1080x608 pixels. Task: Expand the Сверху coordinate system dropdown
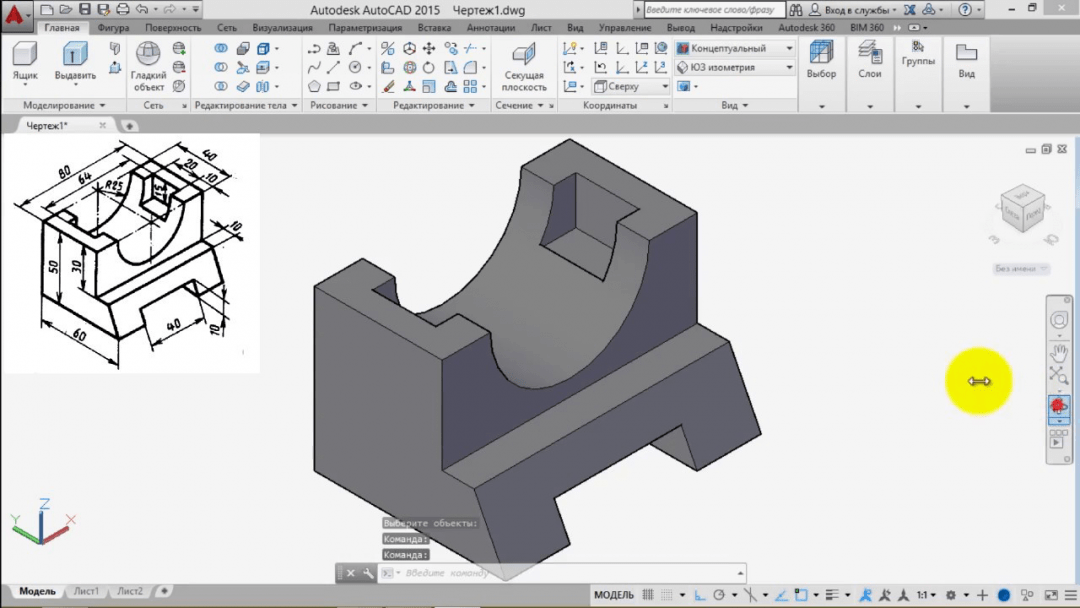point(631,87)
